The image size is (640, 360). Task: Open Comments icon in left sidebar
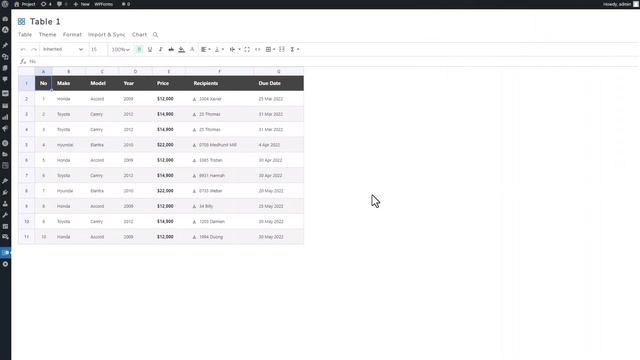click(5, 79)
